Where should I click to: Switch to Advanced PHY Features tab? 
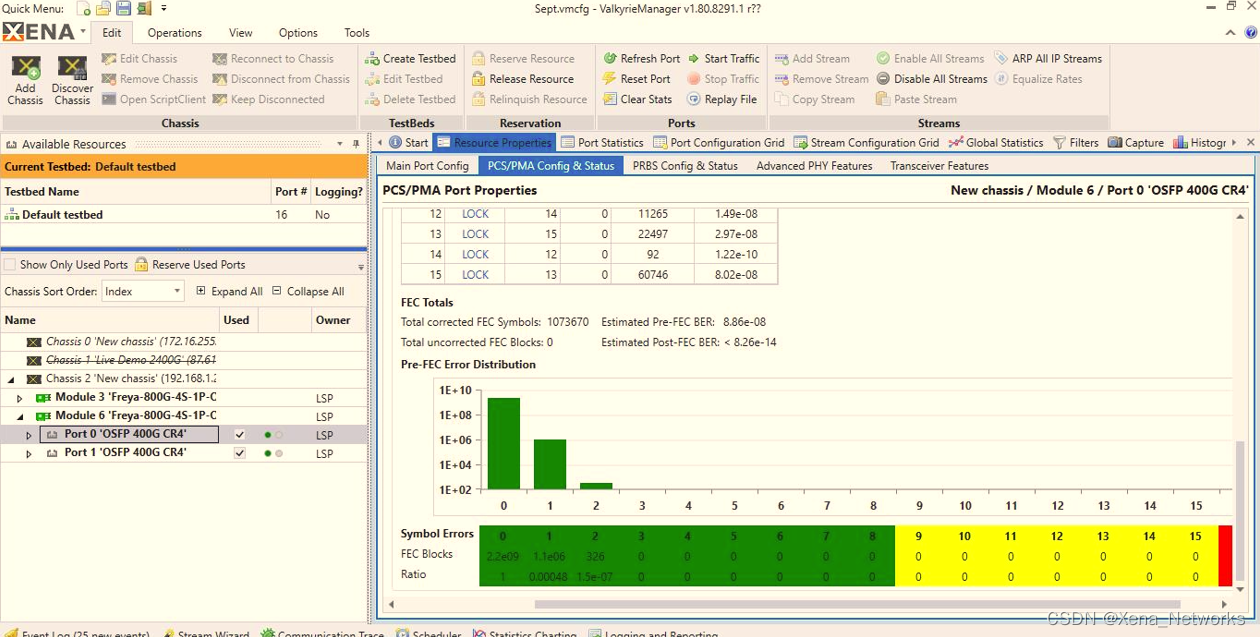[814, 166]
